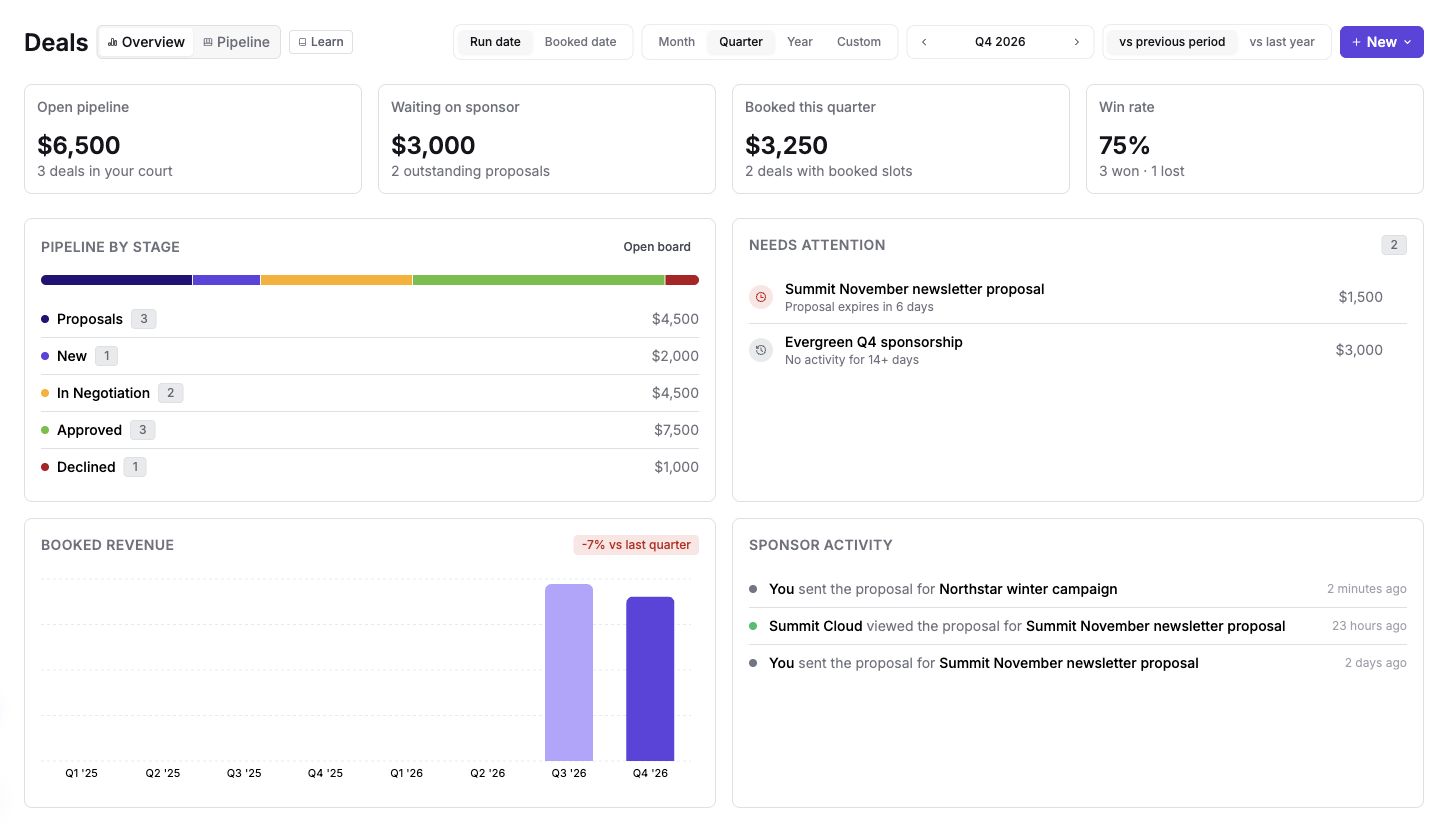Switch to the Pipeline tab
The image size is (1448, 824).
click(x=236, y=42)
